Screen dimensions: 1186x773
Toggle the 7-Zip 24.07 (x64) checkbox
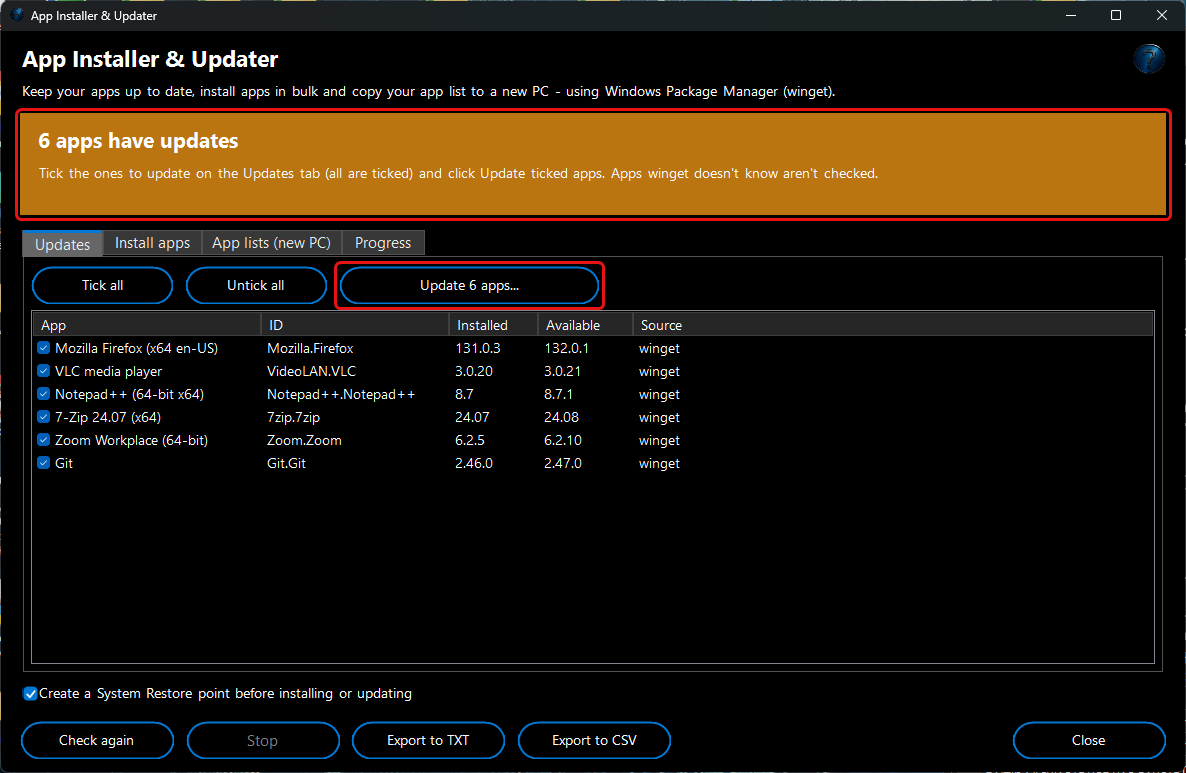point(44,417)
